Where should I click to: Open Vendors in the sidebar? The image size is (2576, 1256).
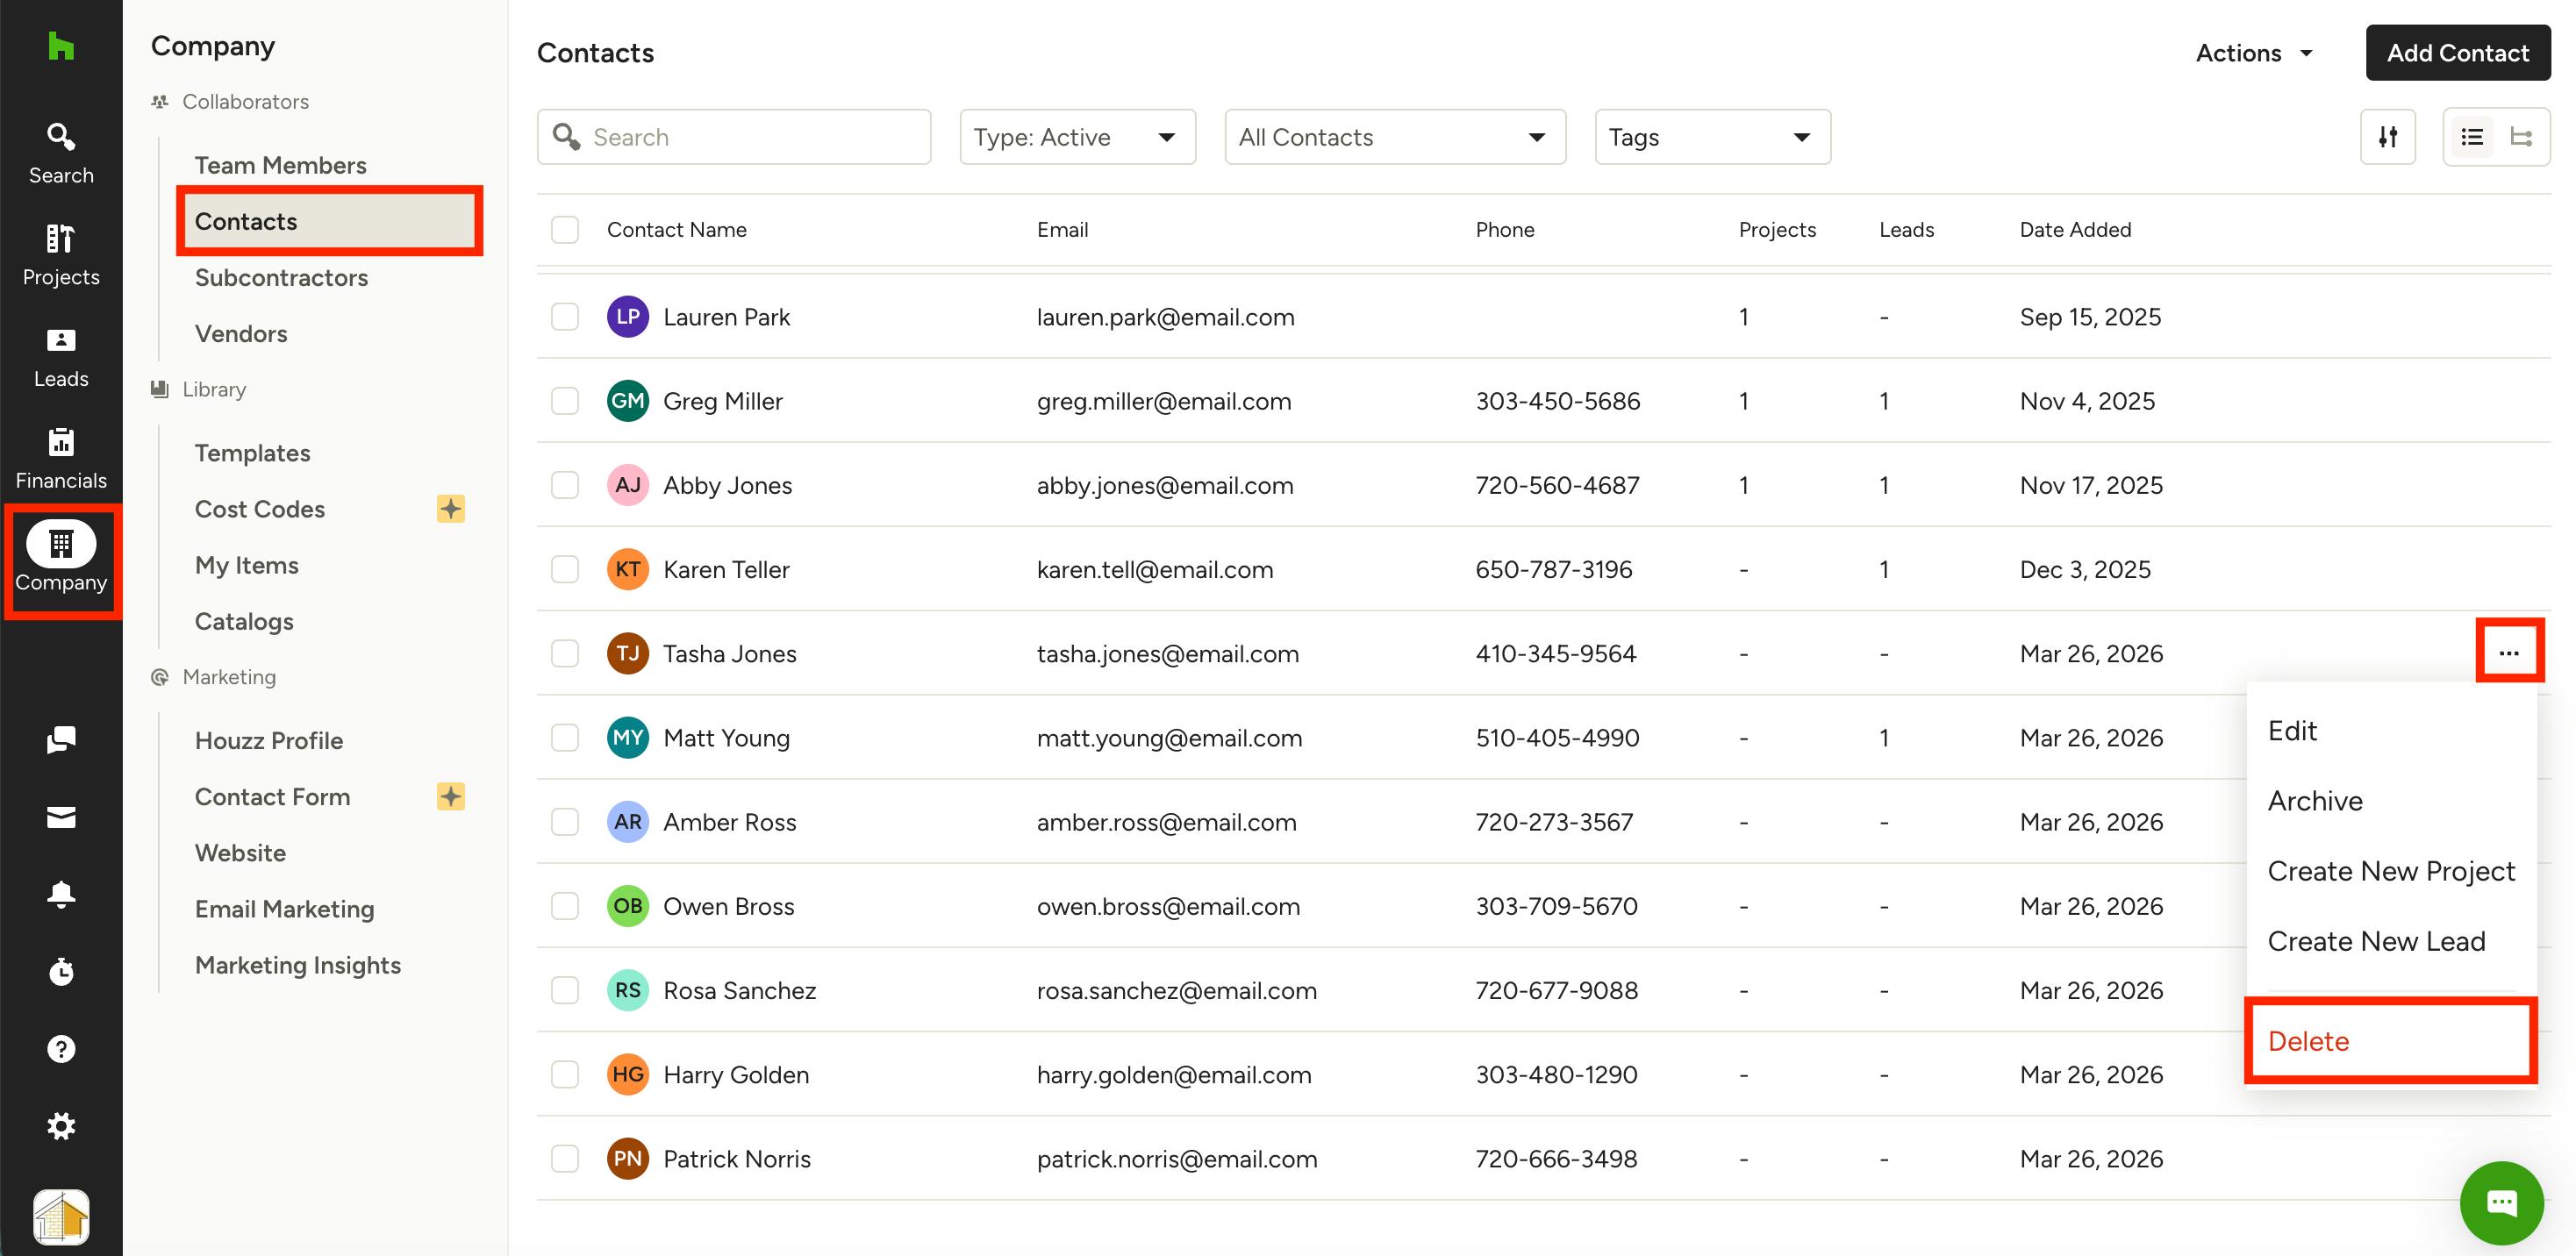(241, 333)
